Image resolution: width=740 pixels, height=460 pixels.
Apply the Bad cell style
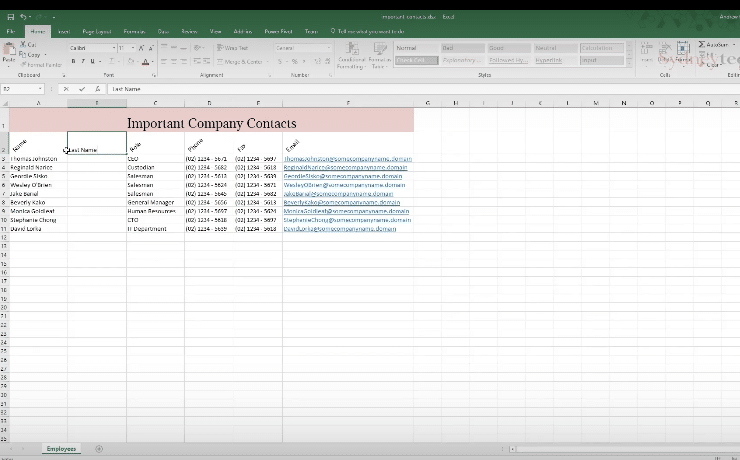(x=462, y=48)
